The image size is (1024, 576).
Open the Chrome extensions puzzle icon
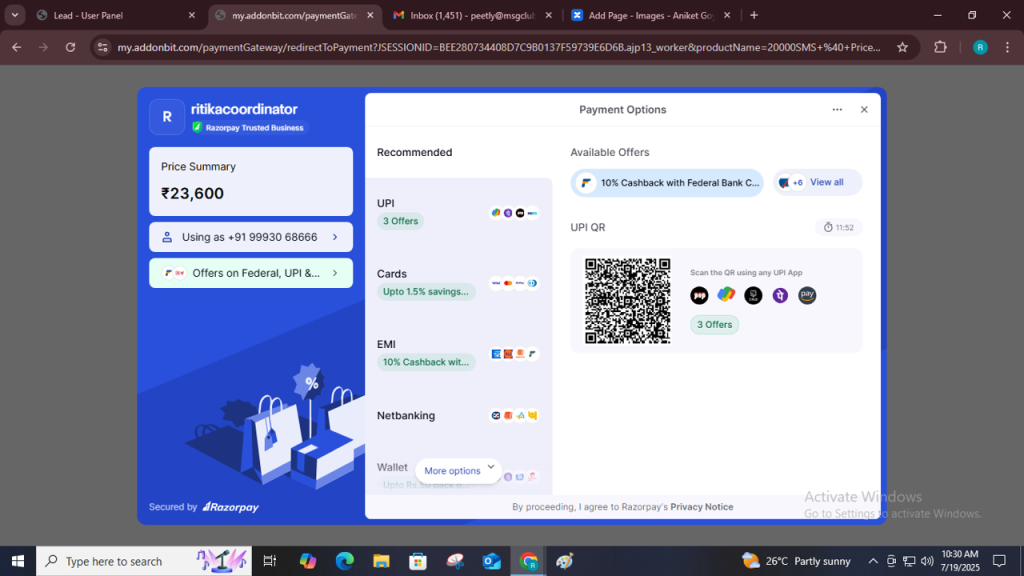[x=940, y=47]
